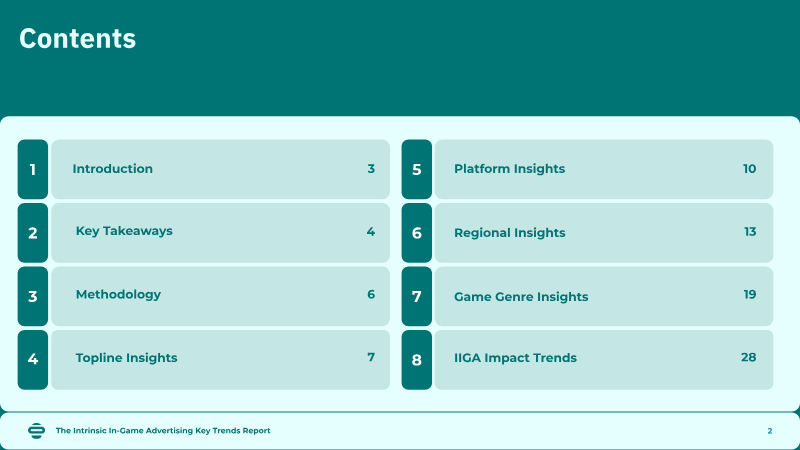The image size is (800, 450).
Task: Click the Contents heading title
Action: pyautogui.click(x=78, y=39)
